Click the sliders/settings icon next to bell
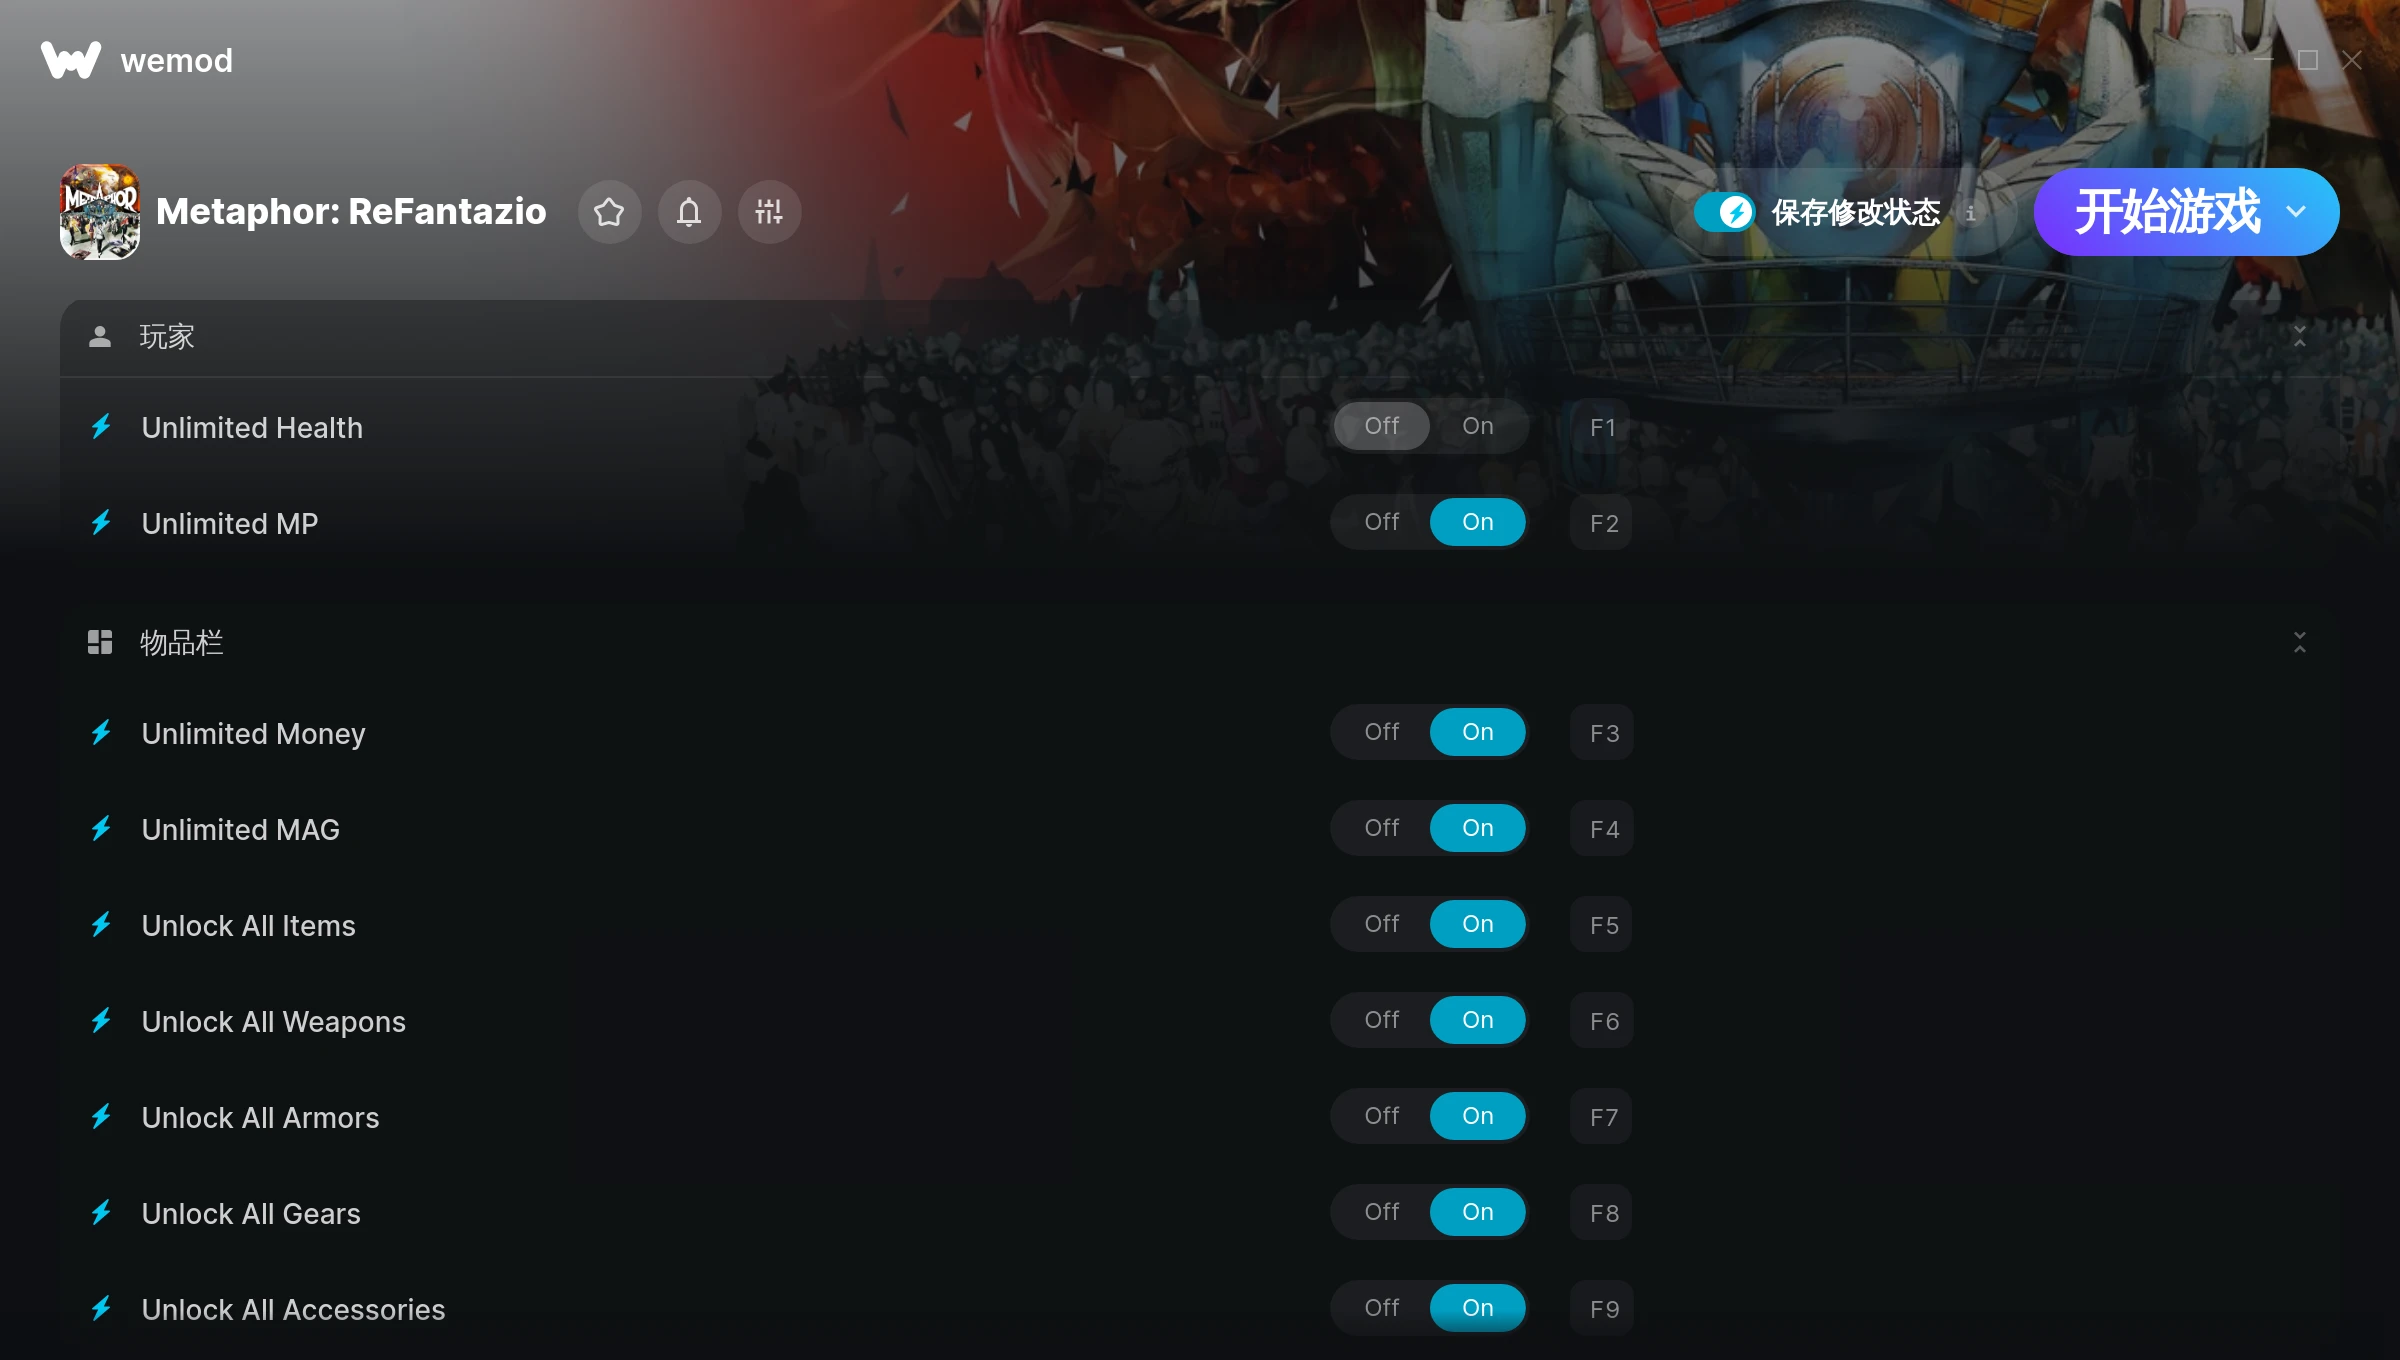Viewport: 2400px width, 1360px height. point(768,211)
